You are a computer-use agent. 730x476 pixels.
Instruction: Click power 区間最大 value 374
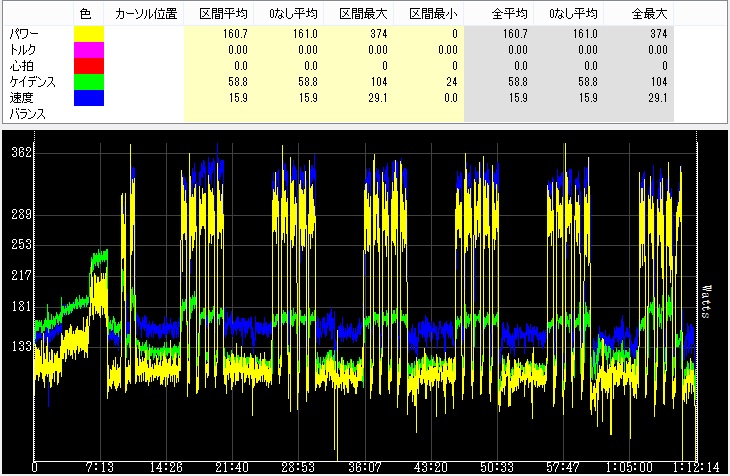[379, 34]
